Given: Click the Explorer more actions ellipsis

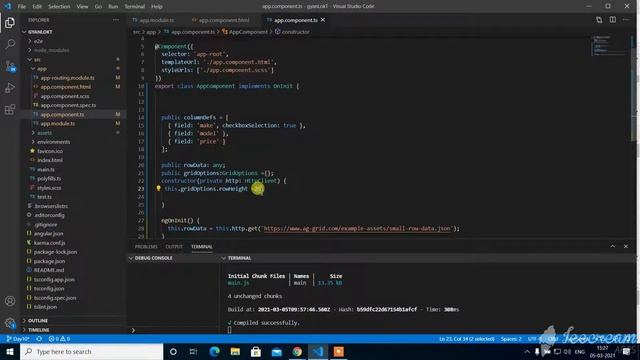Looking at the screenshot, I should tap(116, 20).
